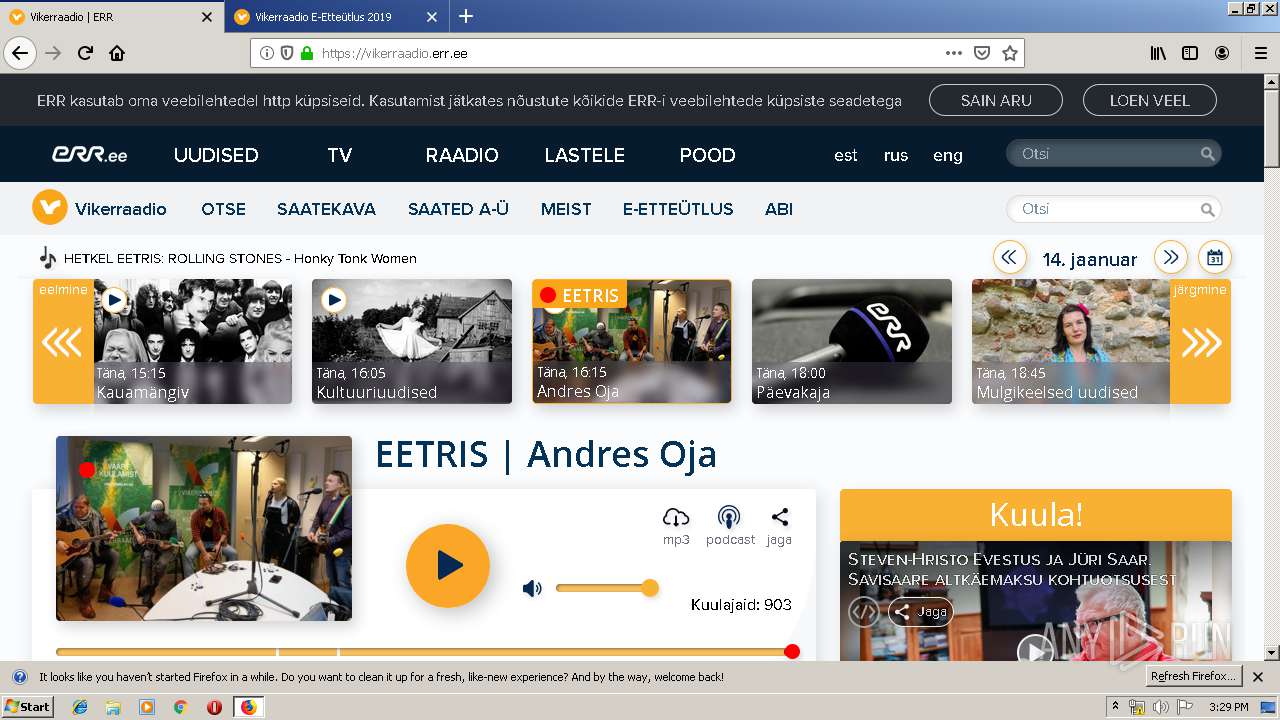1280x720 pixels.
Task: Play the Kauamängiv episode
Action: point(114,300)
